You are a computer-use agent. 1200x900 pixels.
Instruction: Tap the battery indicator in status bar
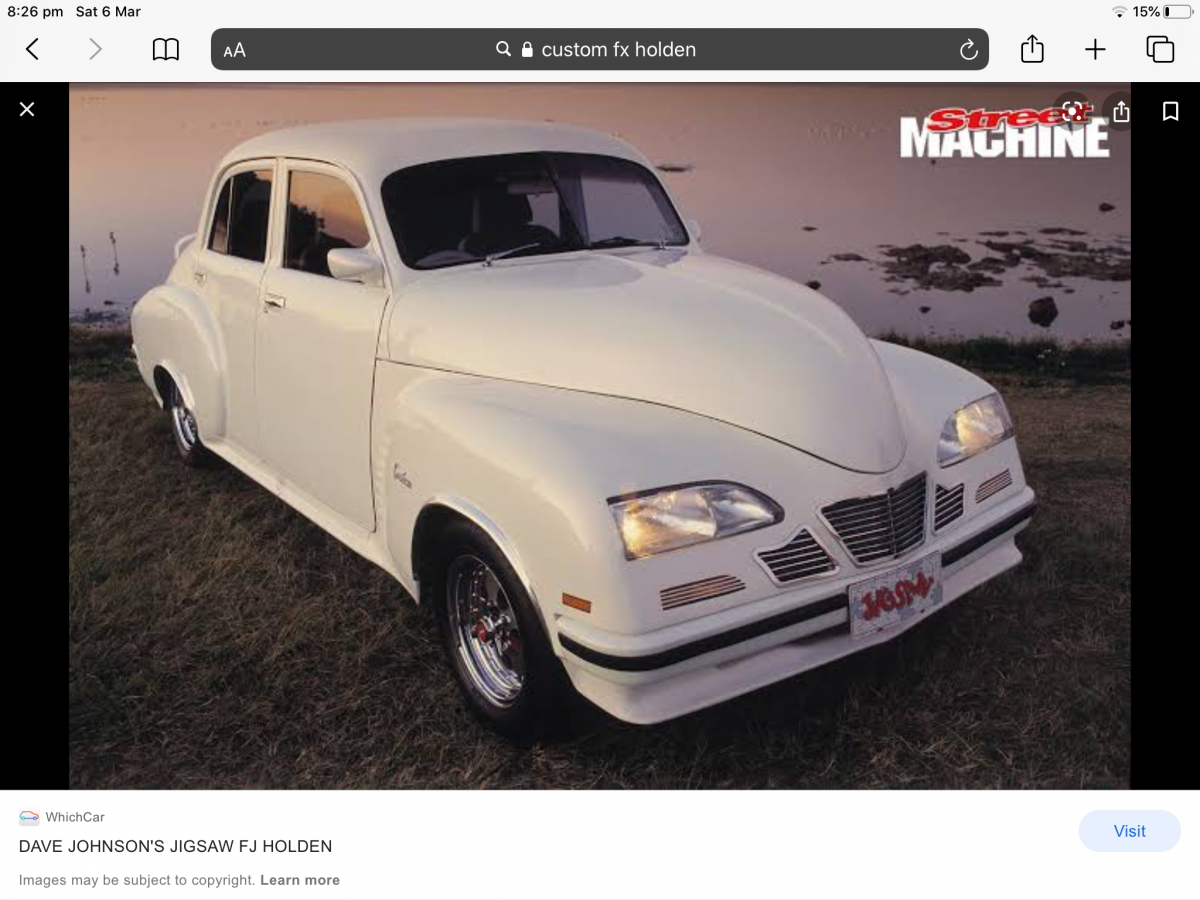click(x=1177, y=12)
